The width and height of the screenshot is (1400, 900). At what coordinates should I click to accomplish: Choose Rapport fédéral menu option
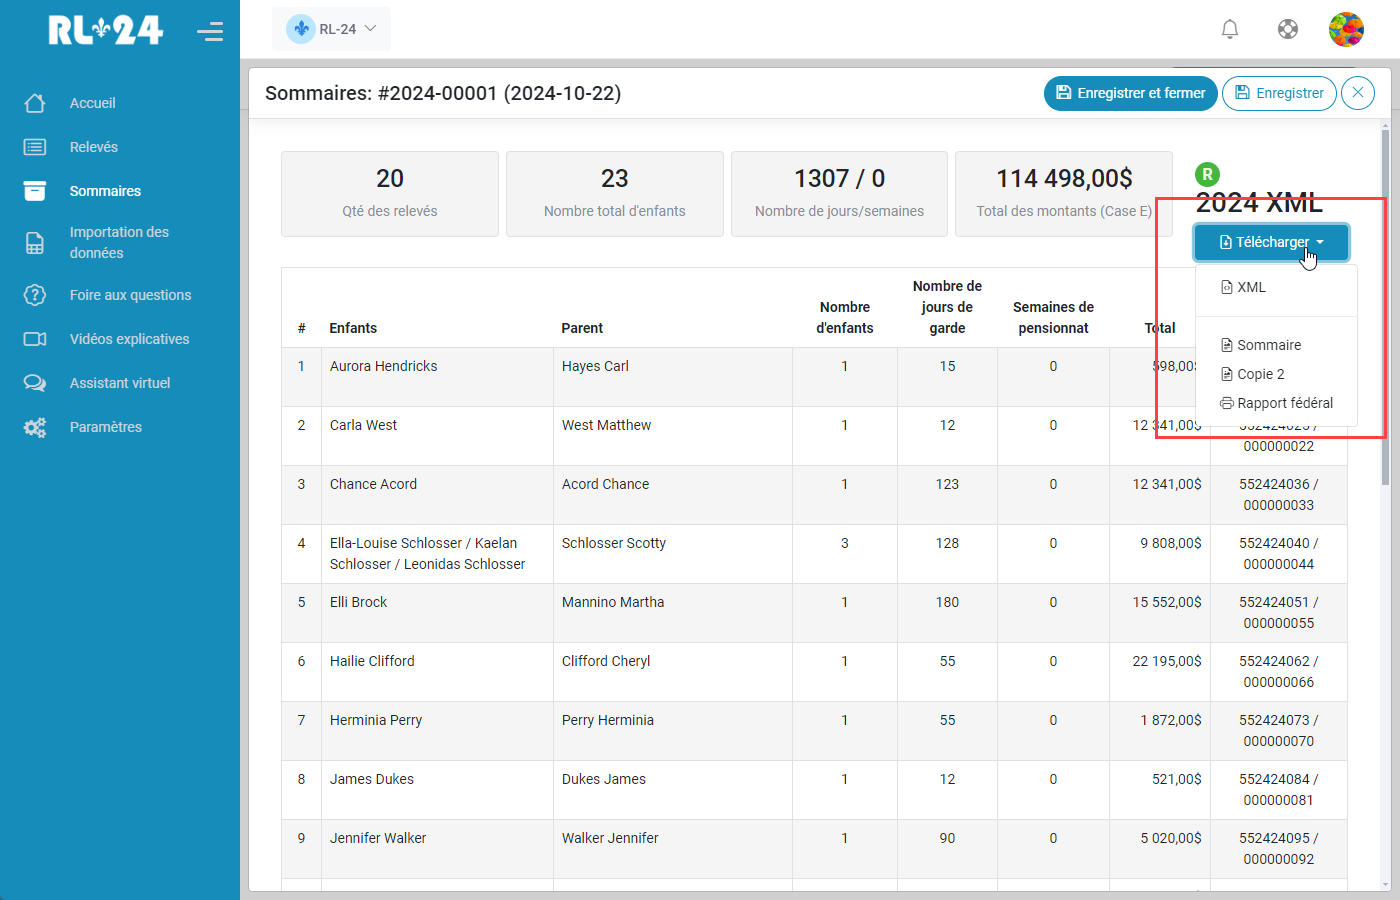click(x=1284, y=403)
